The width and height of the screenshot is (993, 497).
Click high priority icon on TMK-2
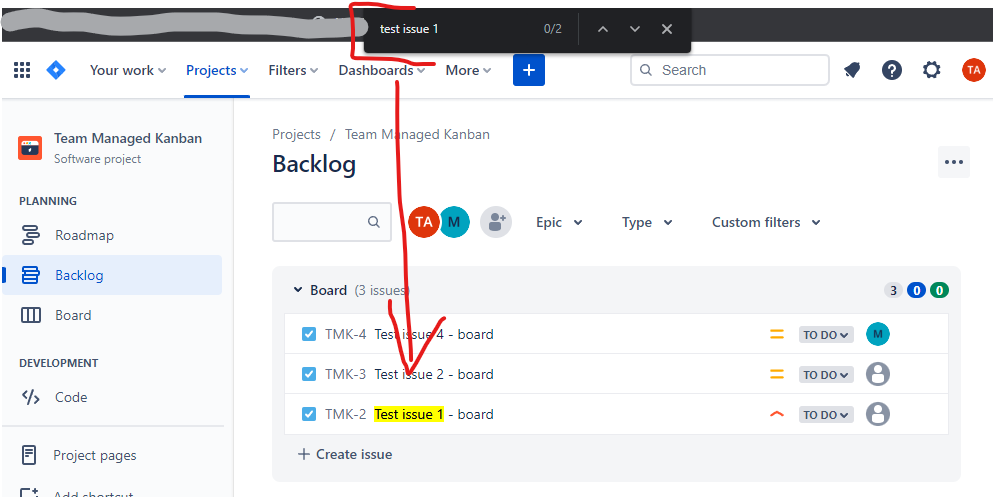pyautogui.click(x=777, y=415)
